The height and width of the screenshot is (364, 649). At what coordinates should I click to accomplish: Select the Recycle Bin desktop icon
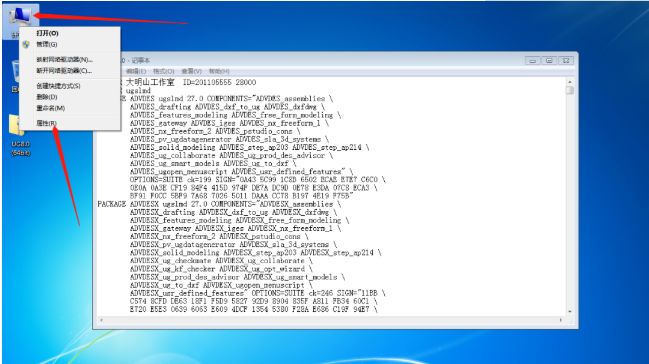(x=15, y=76)
